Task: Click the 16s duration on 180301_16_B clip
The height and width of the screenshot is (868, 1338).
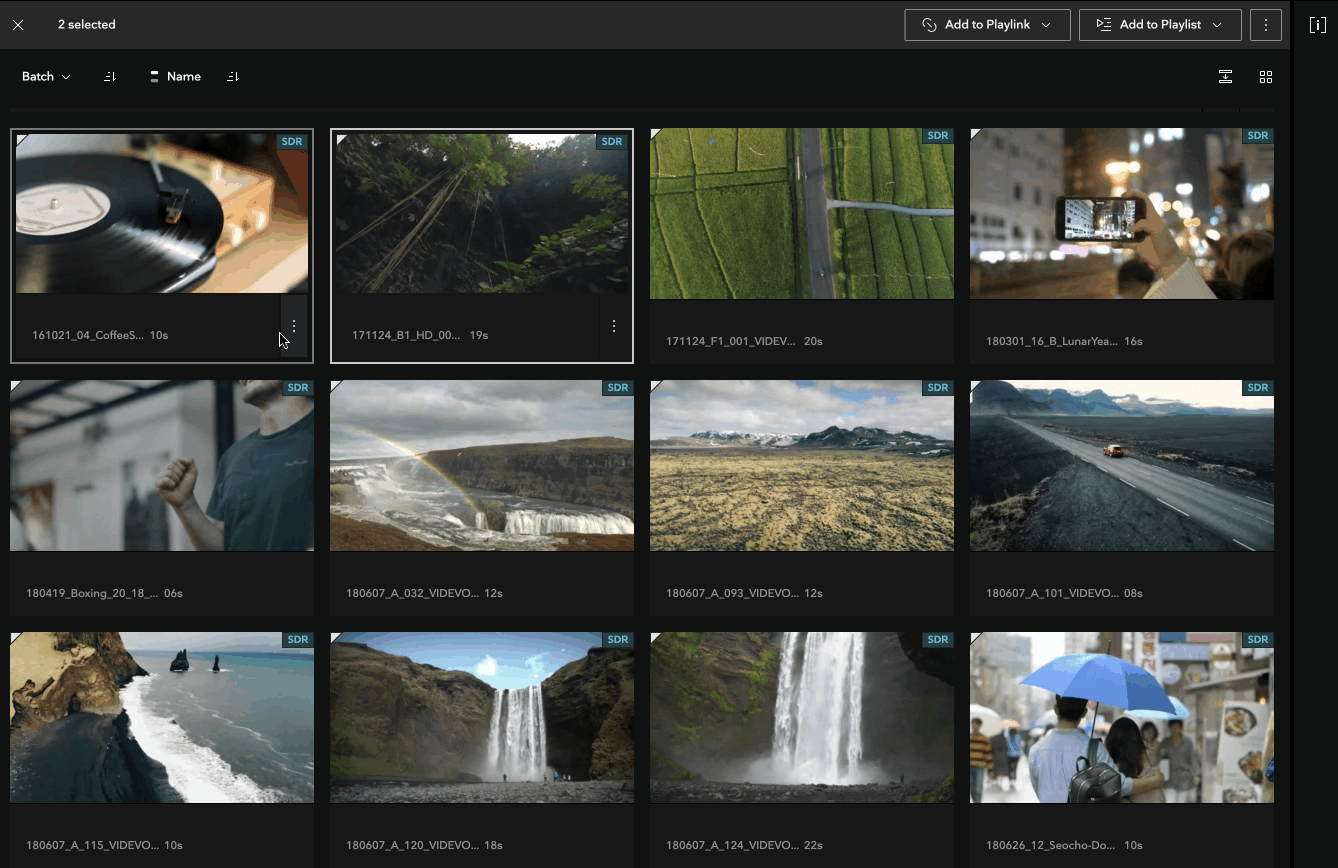Action: pyautogui.click(x=1133, y=341)
